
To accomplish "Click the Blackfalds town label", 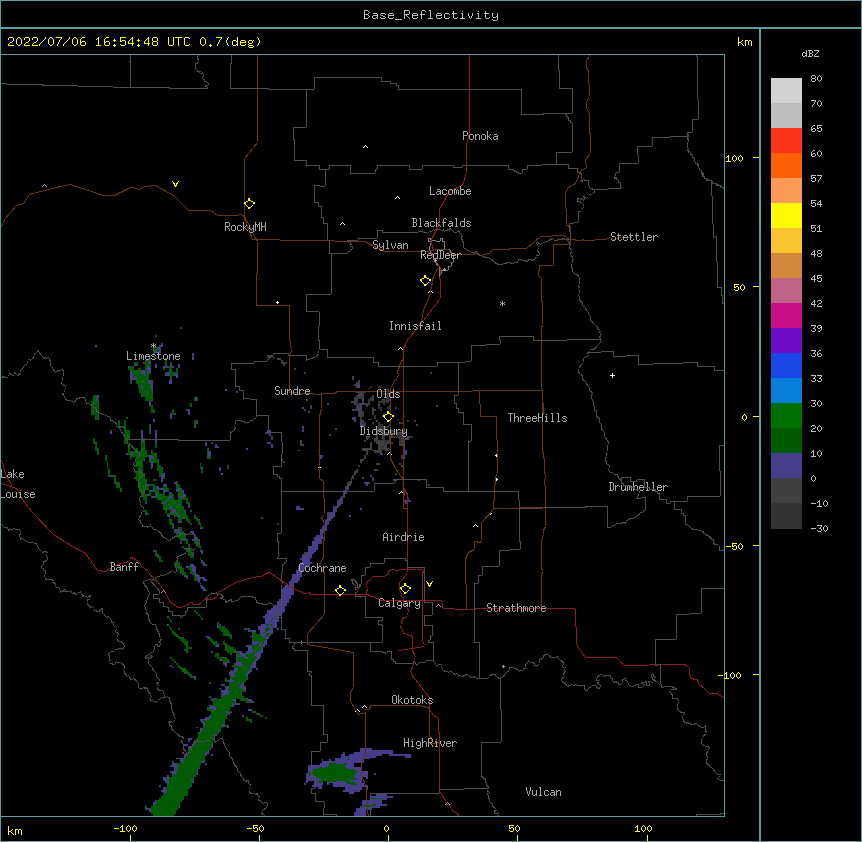I will click(441, 223).
